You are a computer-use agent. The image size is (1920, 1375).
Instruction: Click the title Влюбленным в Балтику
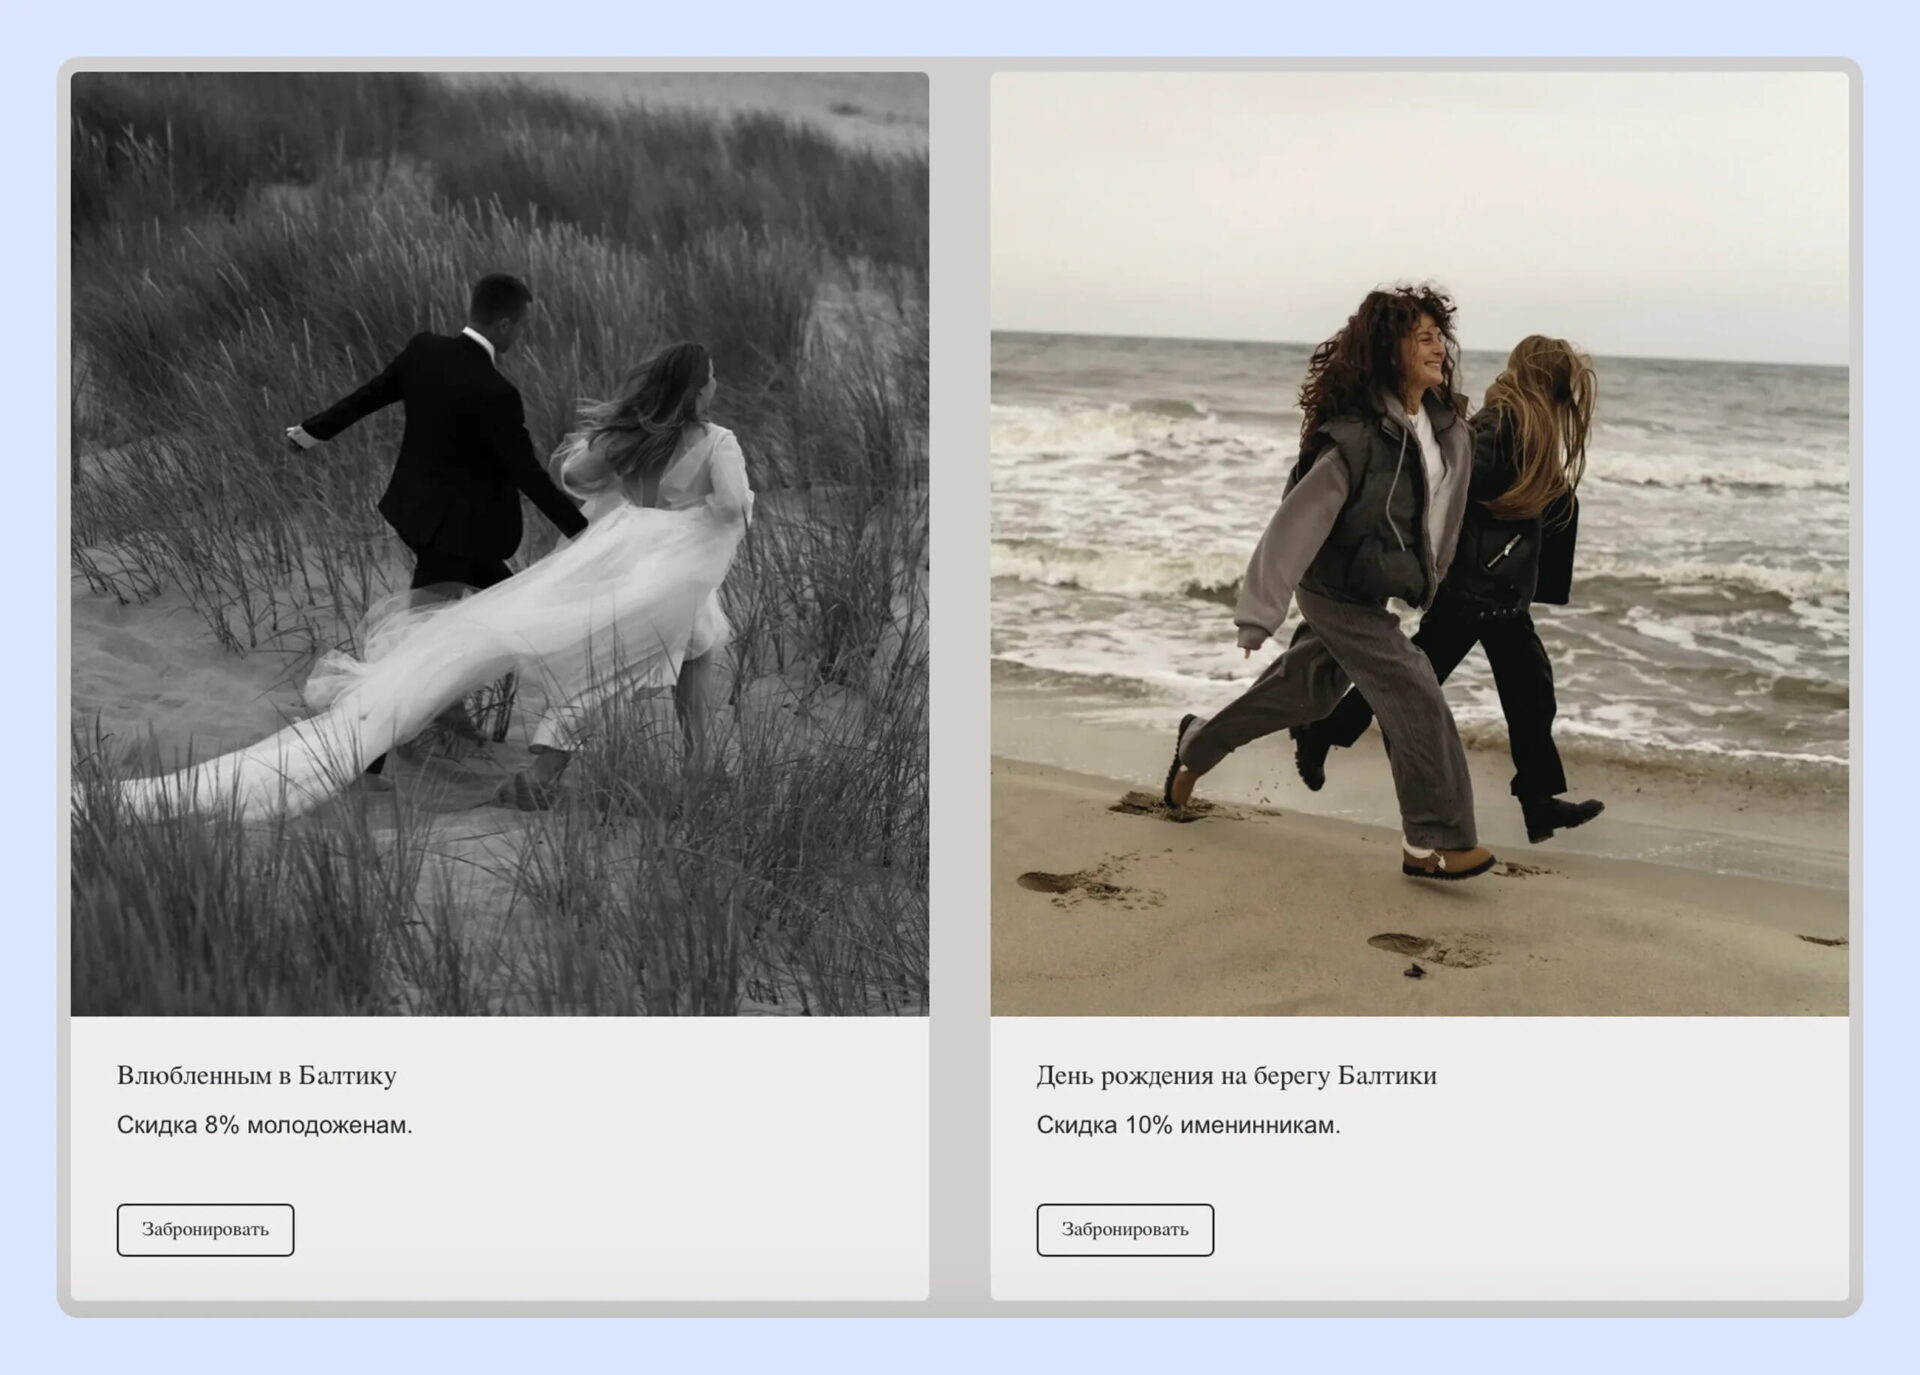pyautogui.click(x=256, y=1075)
